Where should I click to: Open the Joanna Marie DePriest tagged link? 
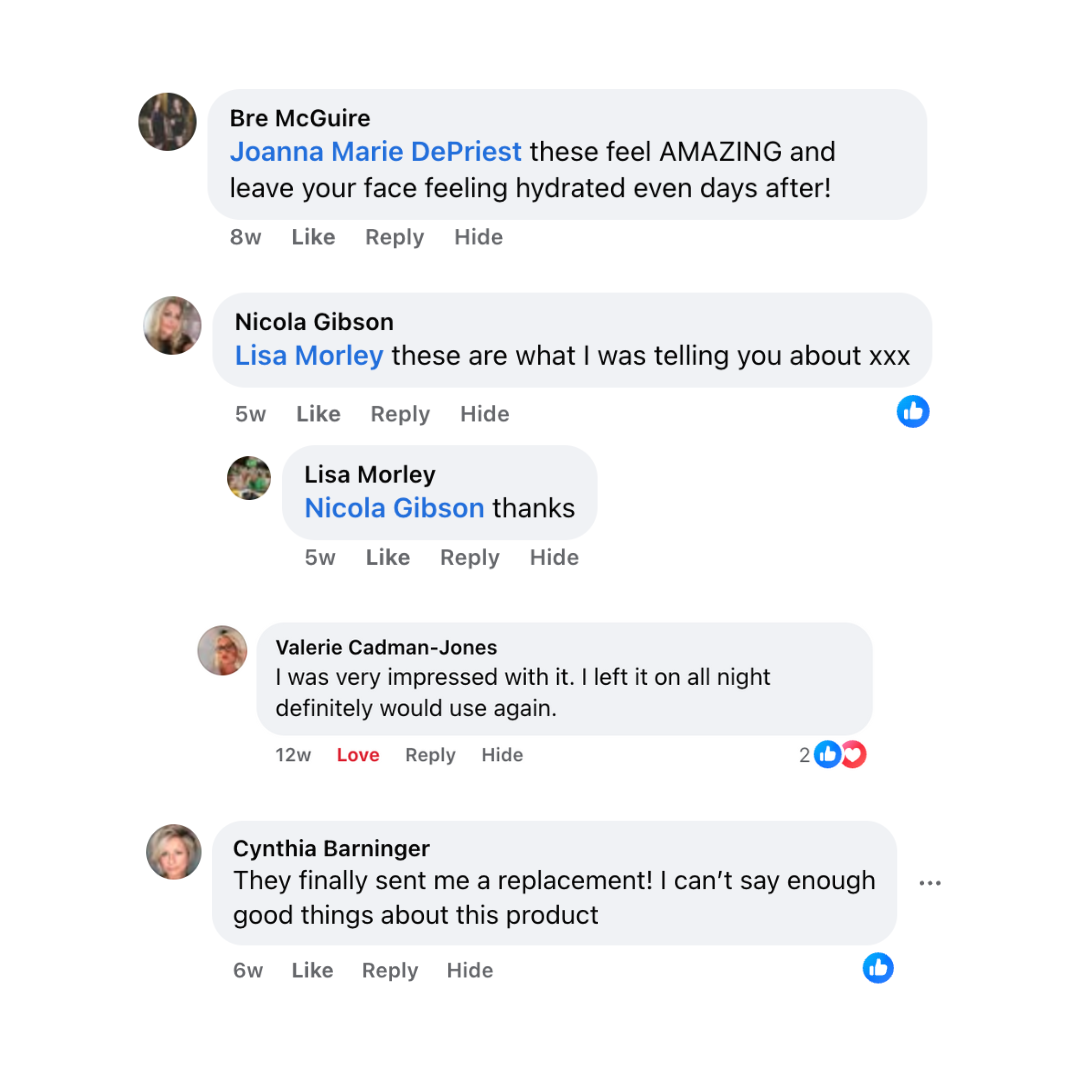tap(375, 152)
